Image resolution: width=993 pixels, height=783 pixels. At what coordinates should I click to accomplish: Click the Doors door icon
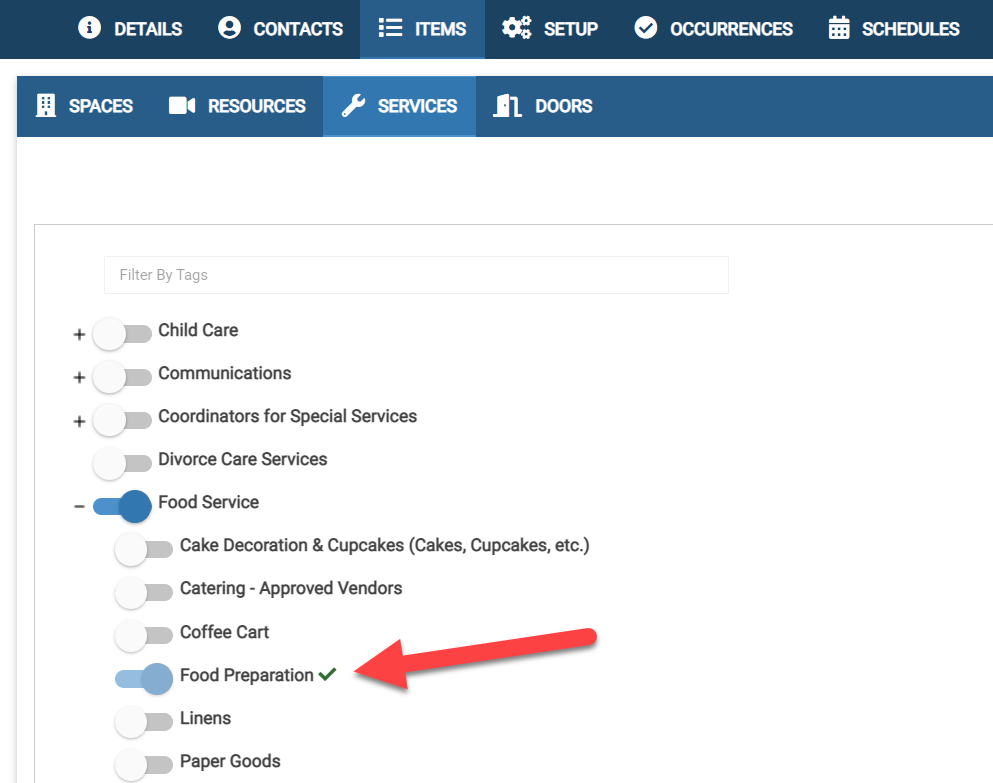pos(508,106)
